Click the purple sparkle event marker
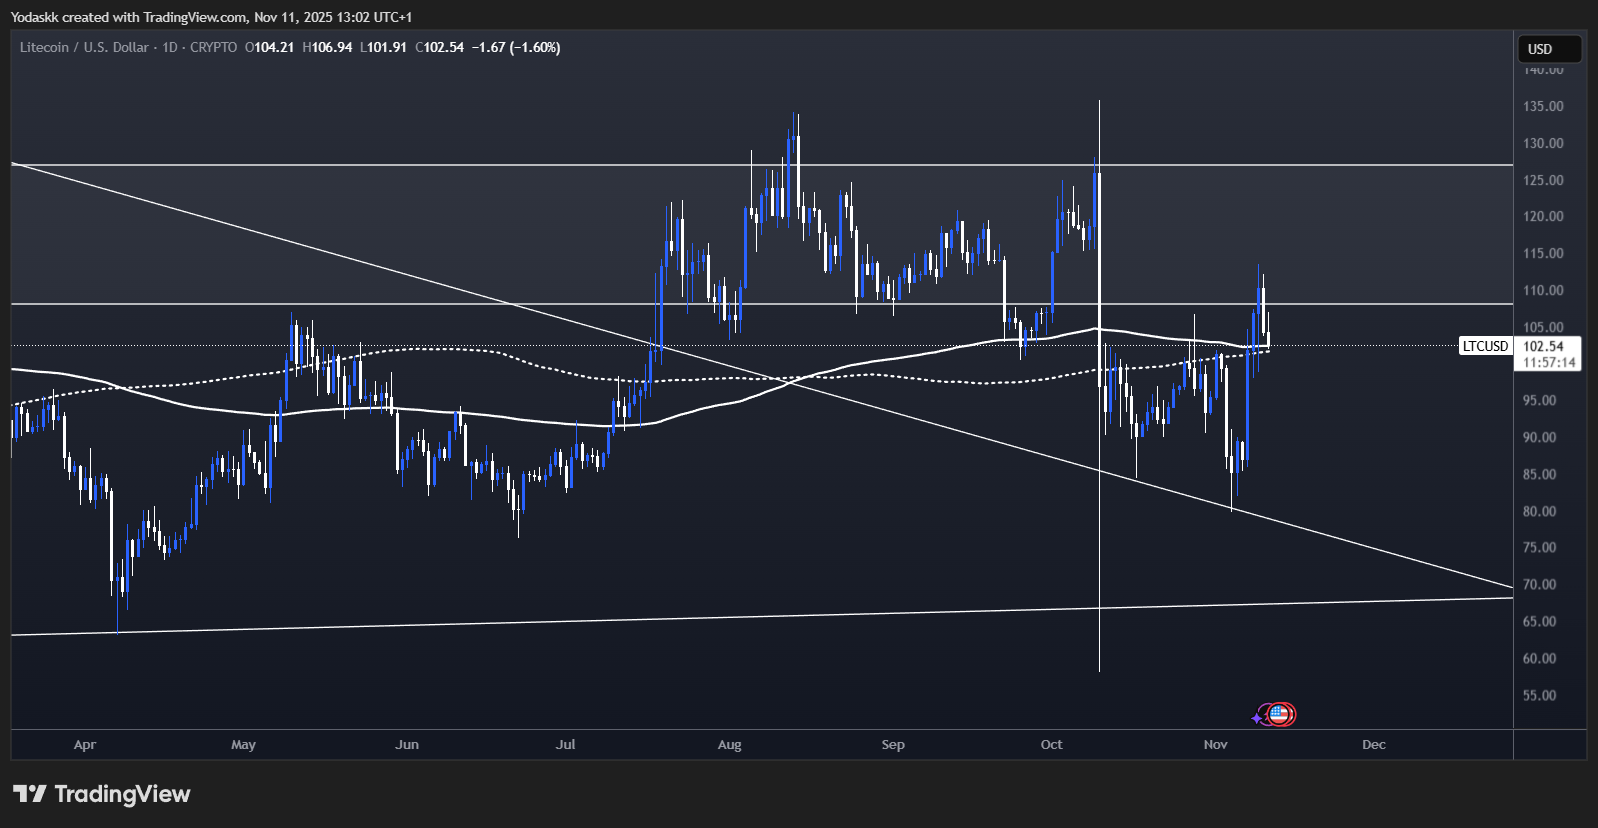This screenshot has height=828, width=1598. 1258,717
